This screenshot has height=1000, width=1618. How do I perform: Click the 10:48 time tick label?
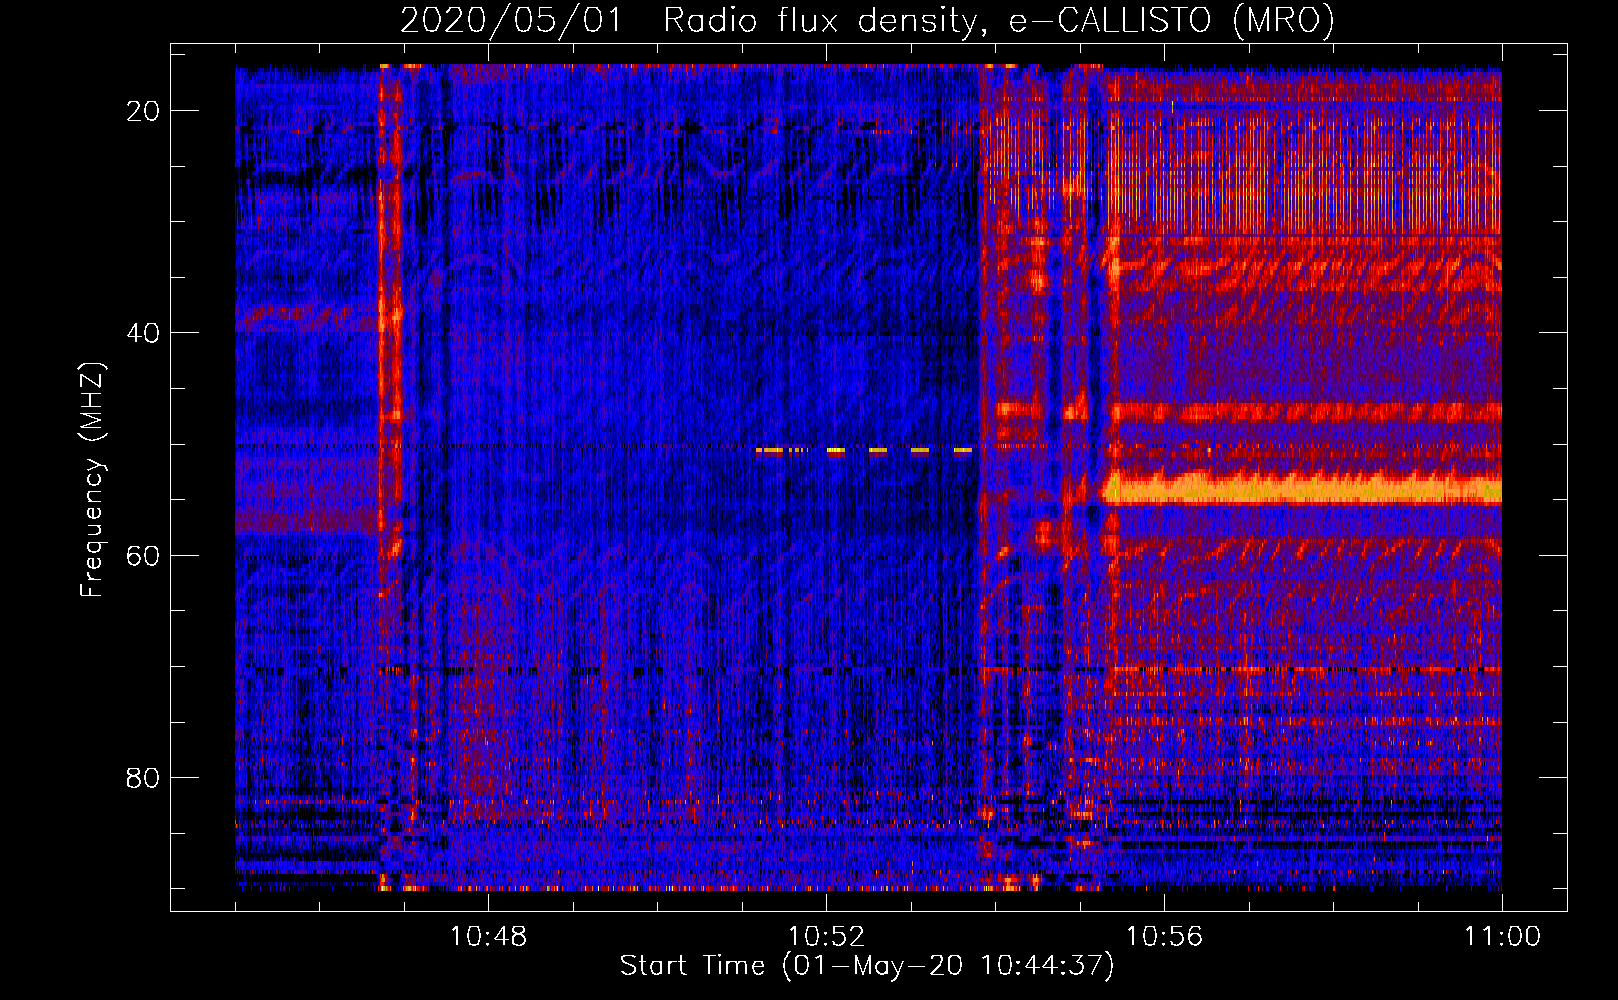(x=488, y=936)
